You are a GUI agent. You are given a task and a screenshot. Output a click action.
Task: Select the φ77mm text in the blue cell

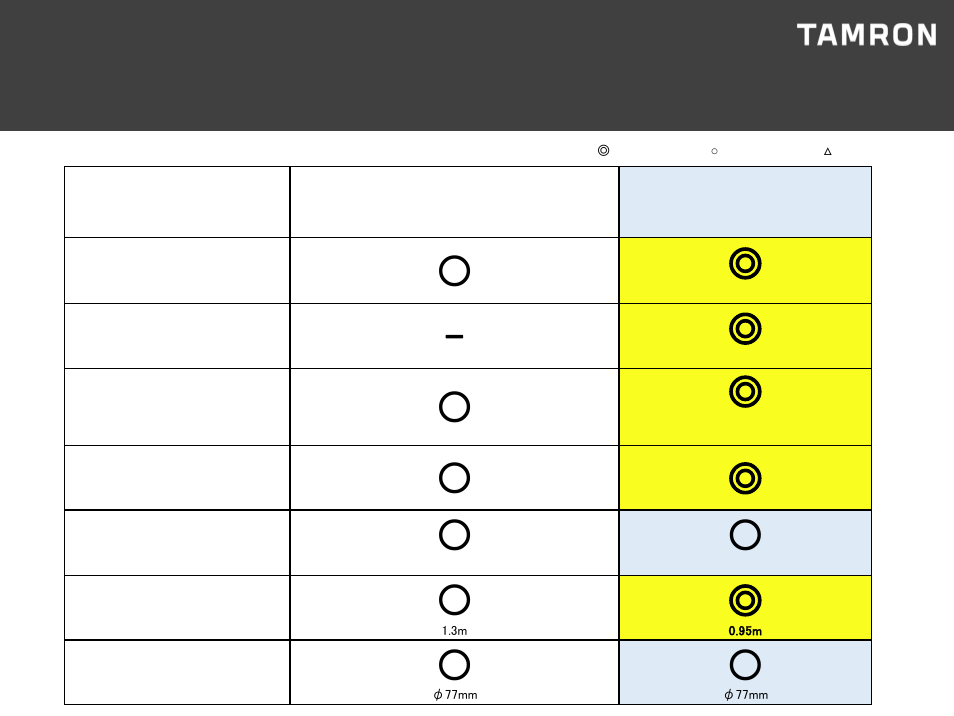click(746, 695)
